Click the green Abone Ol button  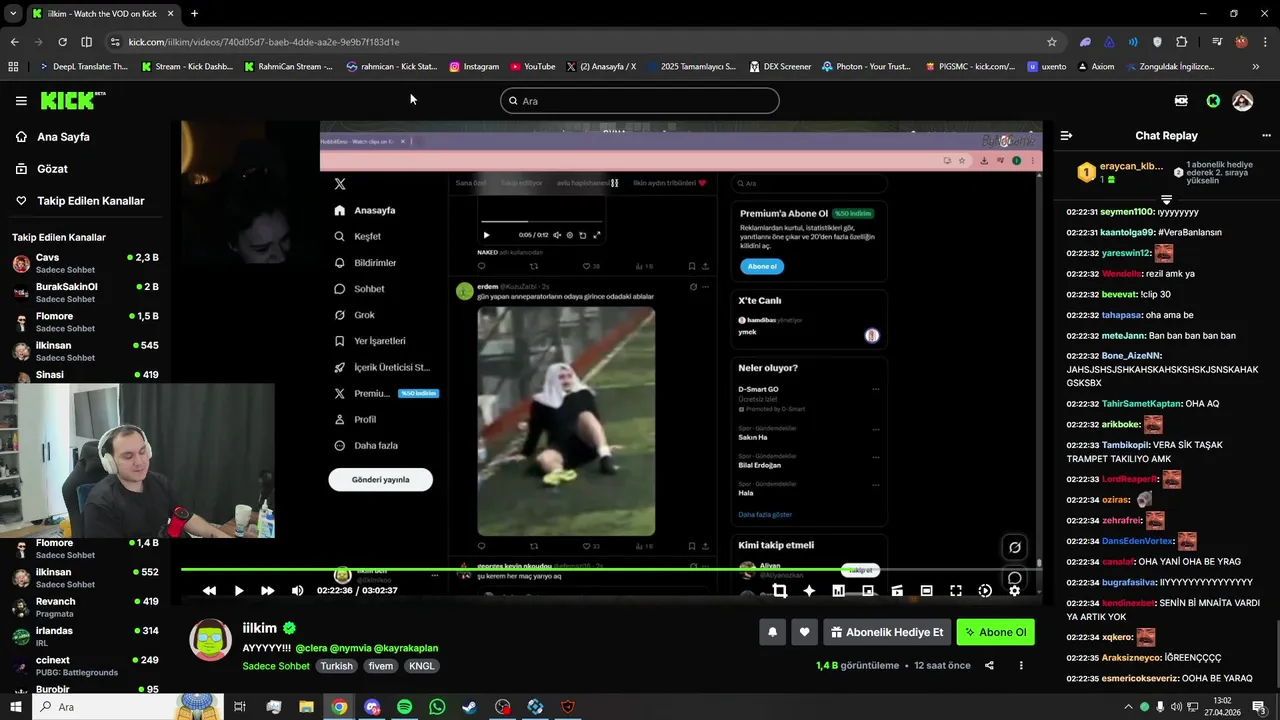click(995, 632)
